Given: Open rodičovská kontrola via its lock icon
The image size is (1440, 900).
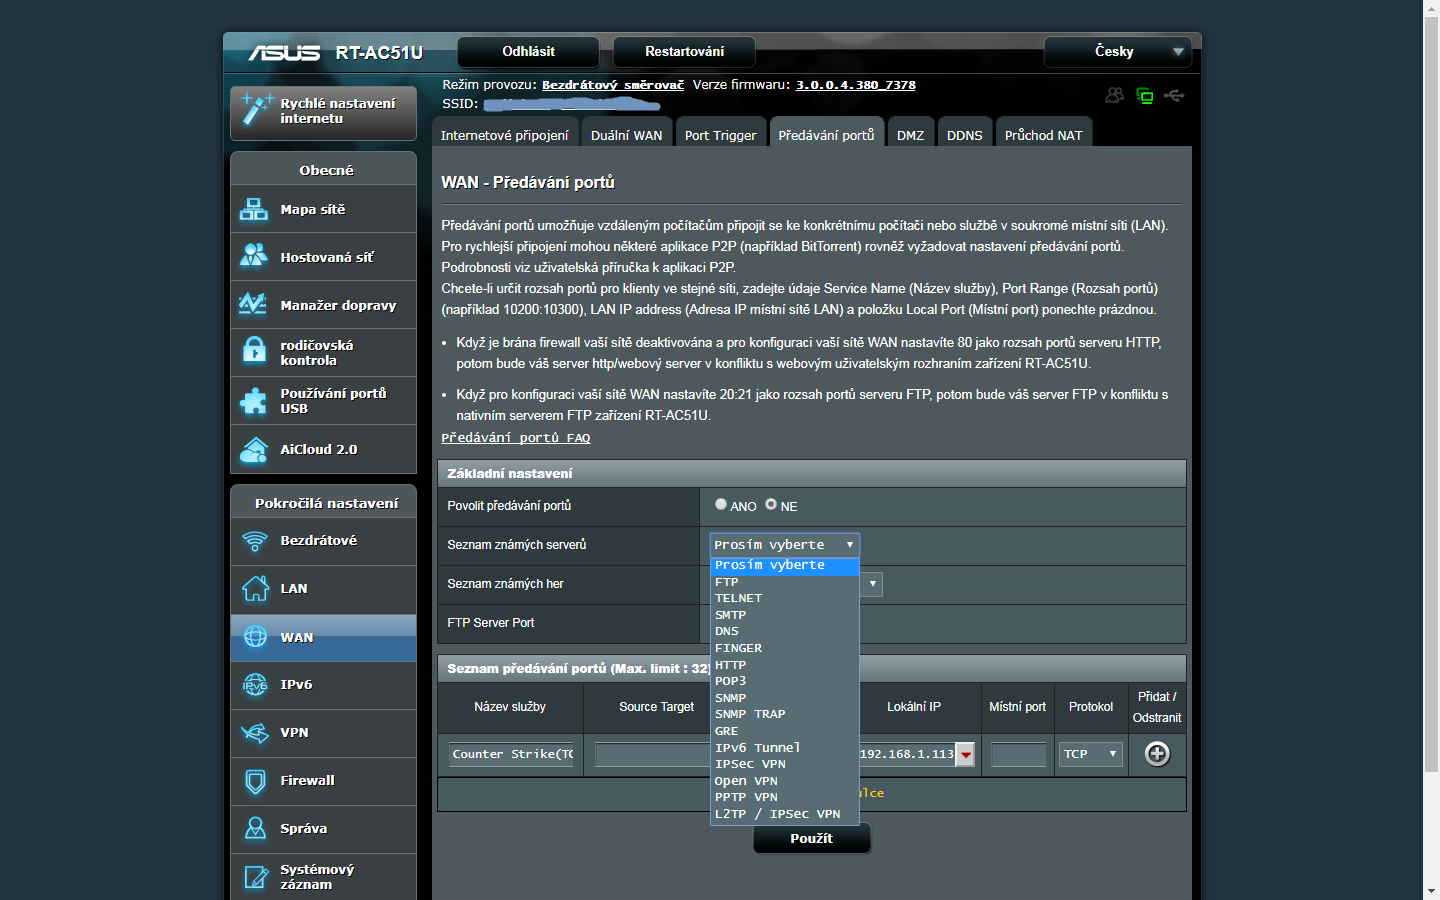Looking at the screenshot, I should click(x=254, y=353).
